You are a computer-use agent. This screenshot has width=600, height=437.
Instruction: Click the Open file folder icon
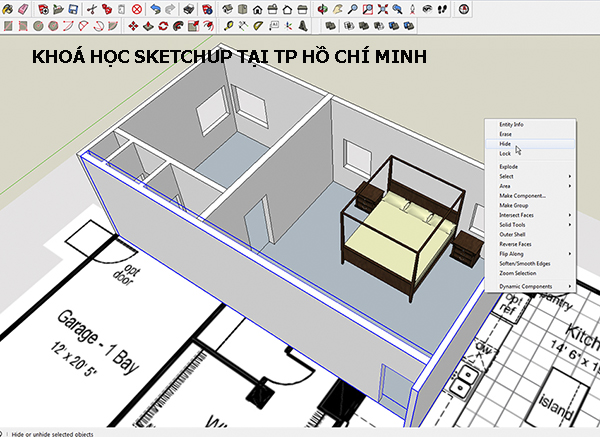click(x=58, y=9)
